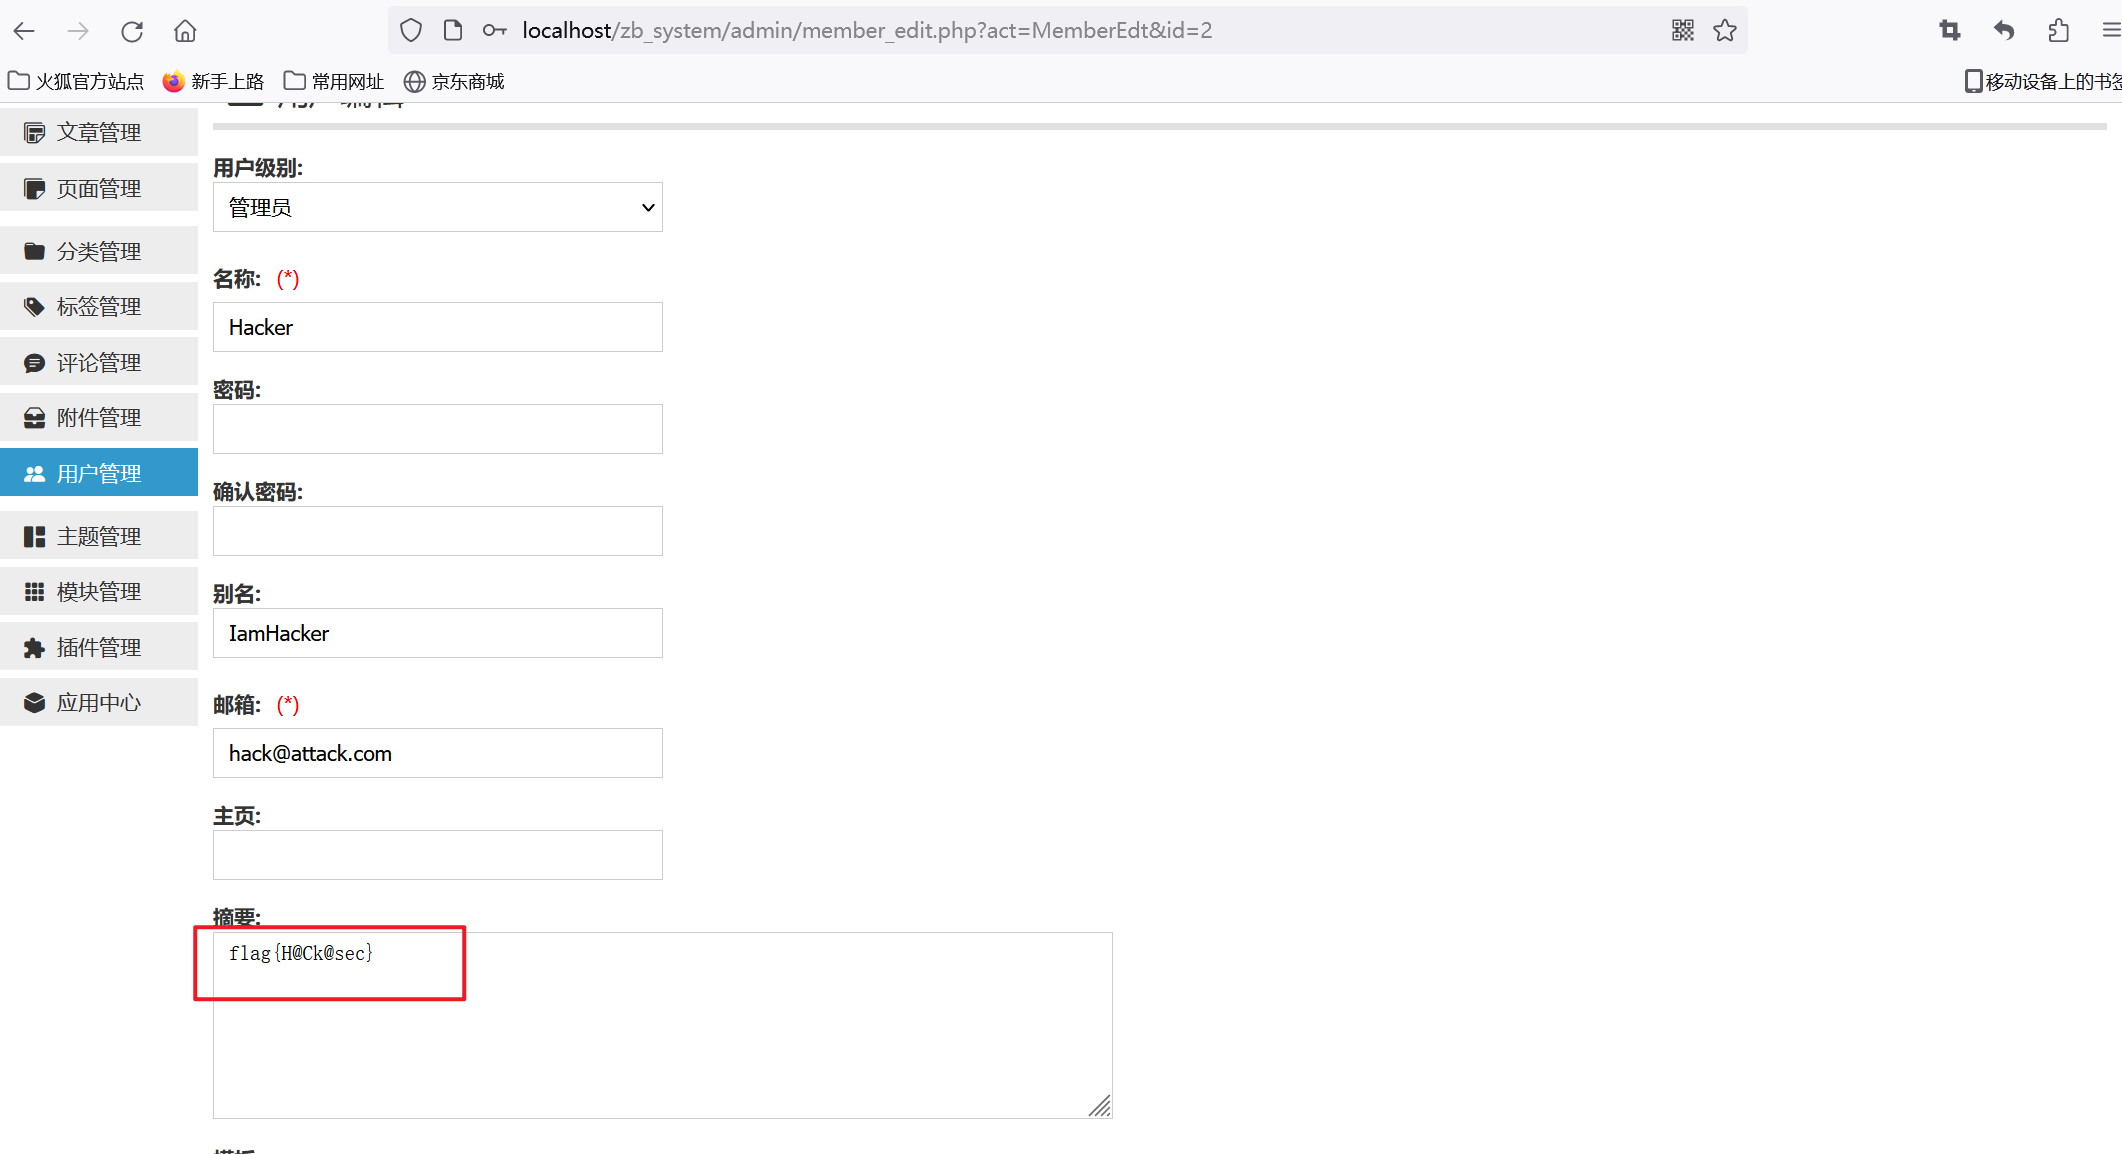The image size is (2122, 1154).
Task: Click the module management (模块管理) grid icon
Action: click(x=34, y=592)
